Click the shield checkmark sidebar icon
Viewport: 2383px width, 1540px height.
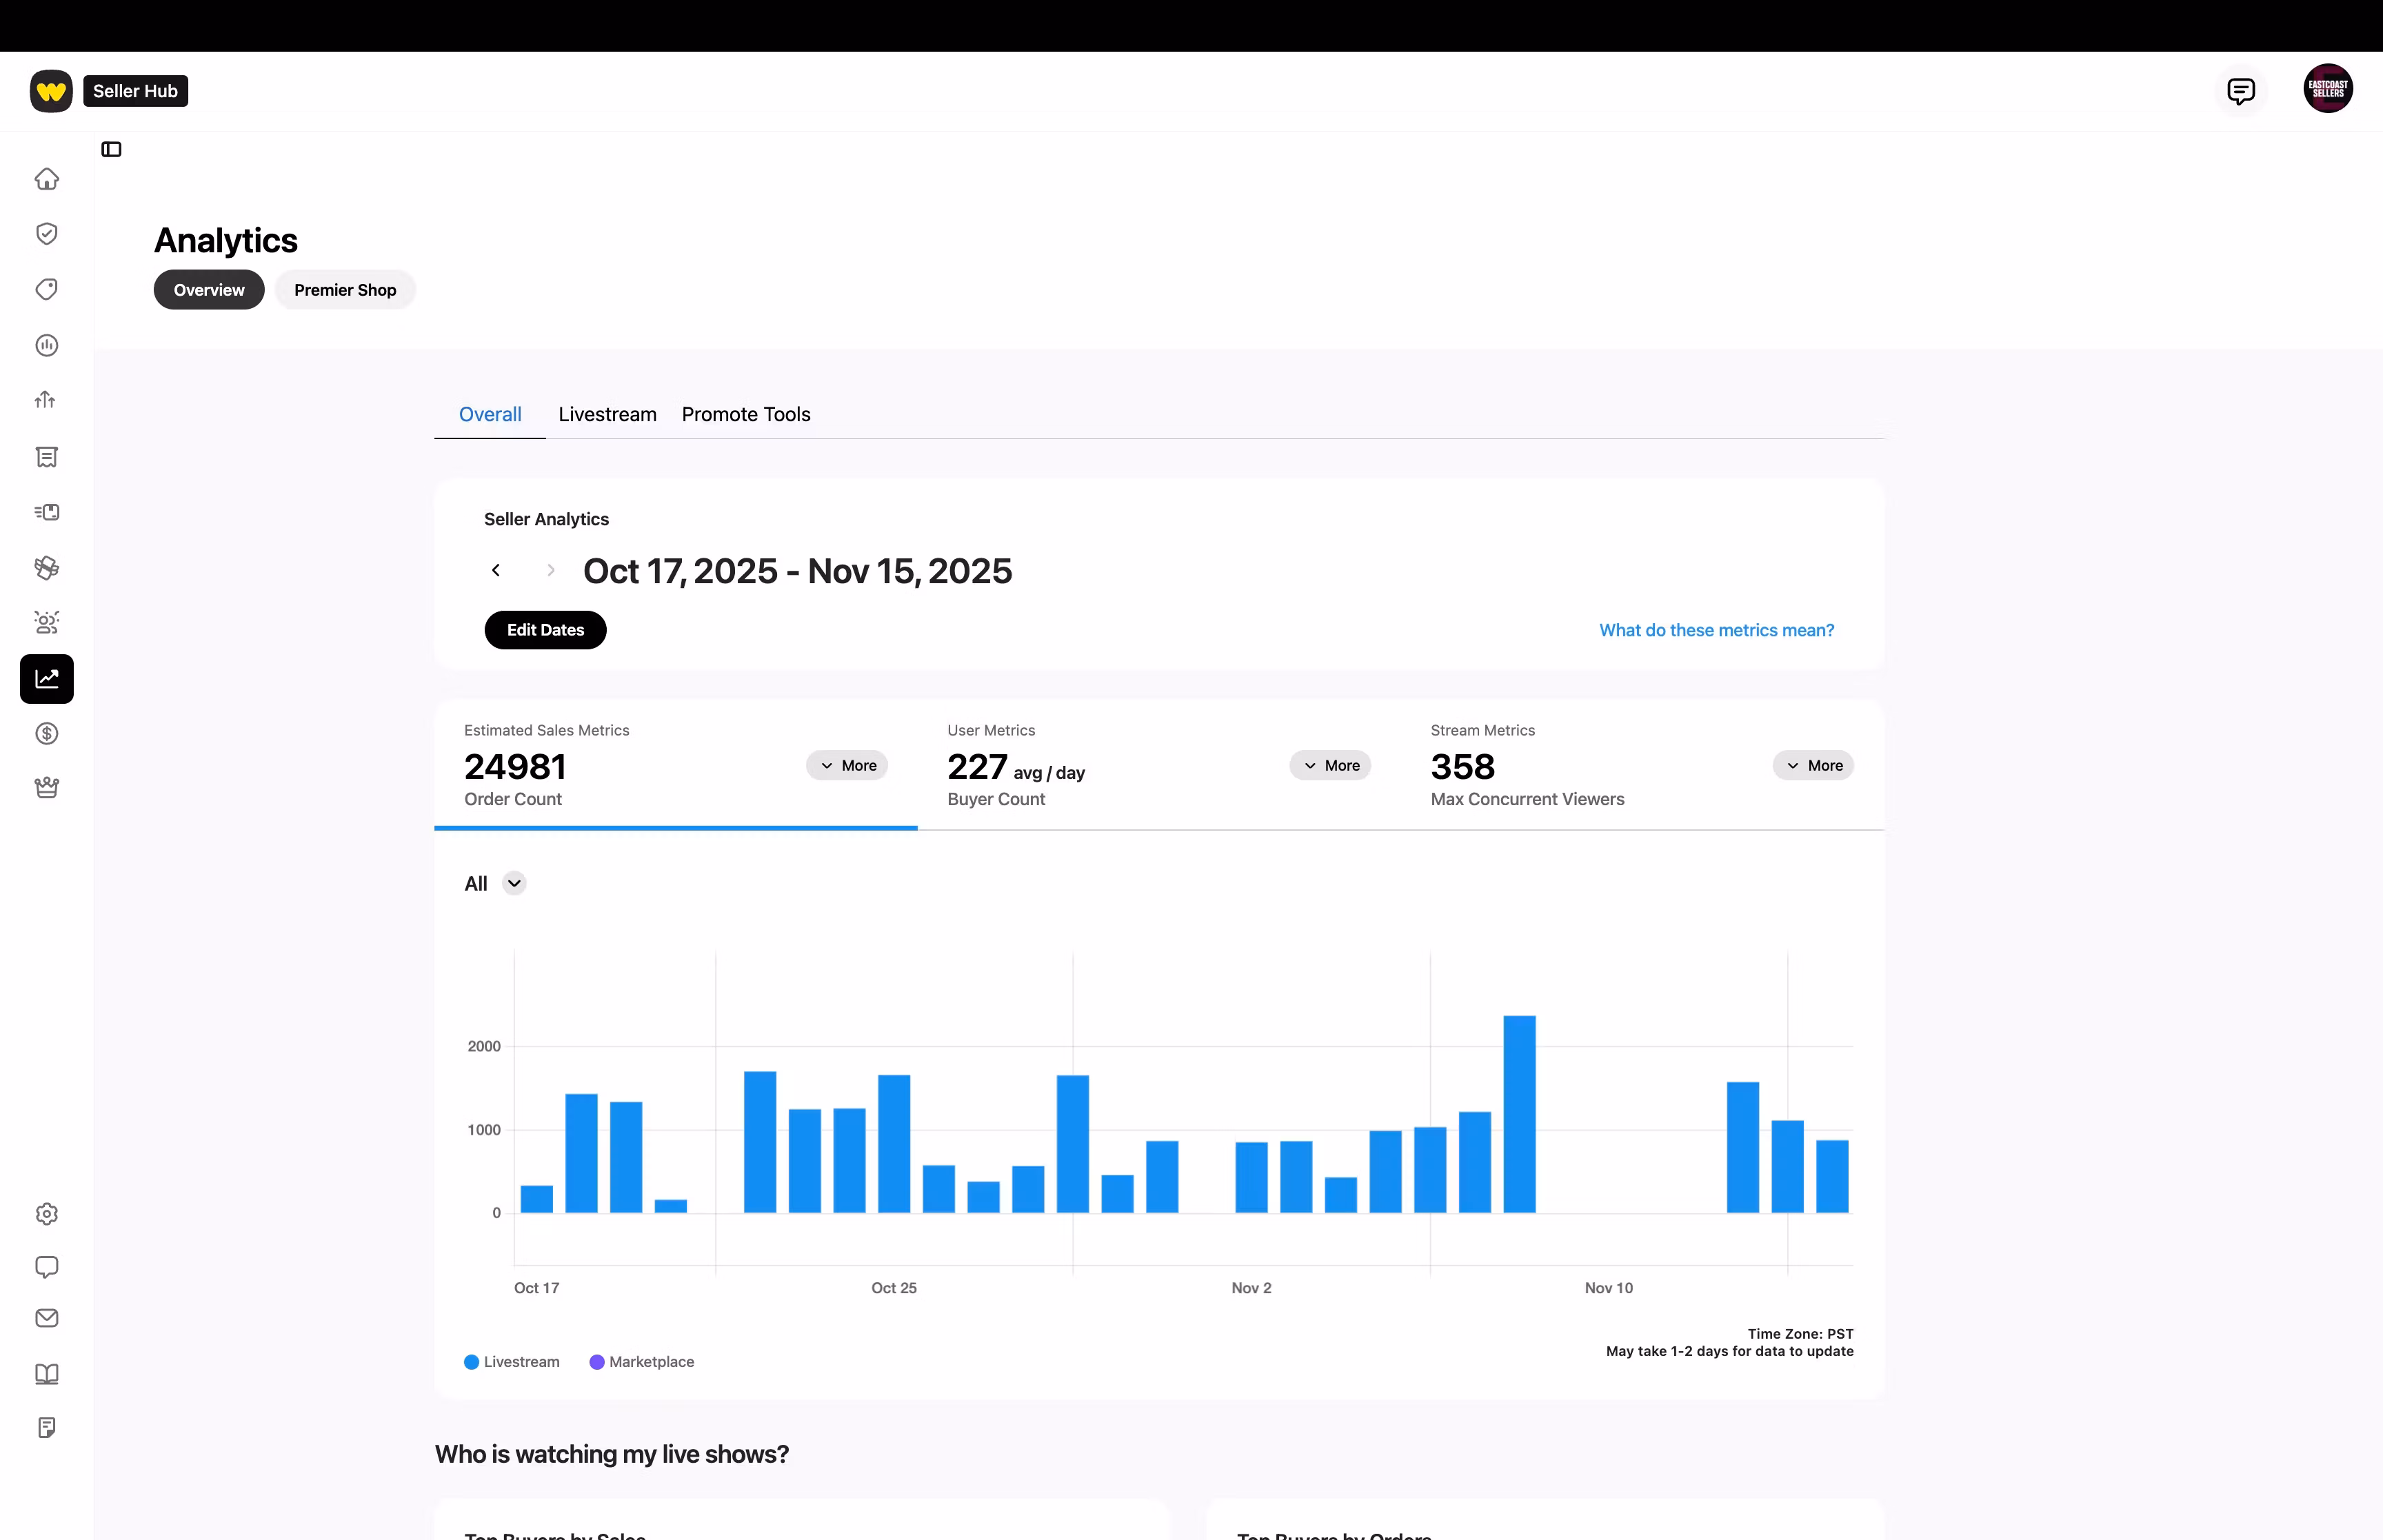47,233
